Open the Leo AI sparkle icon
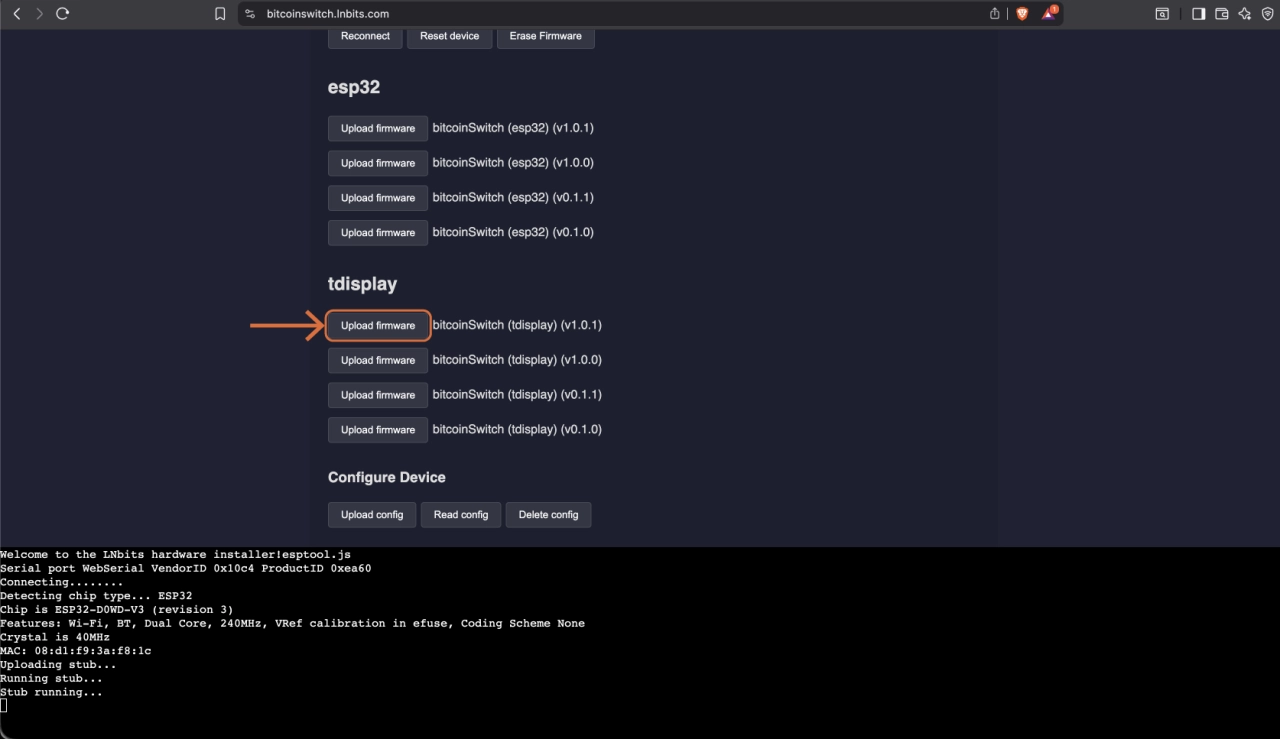 (1245, 14)
